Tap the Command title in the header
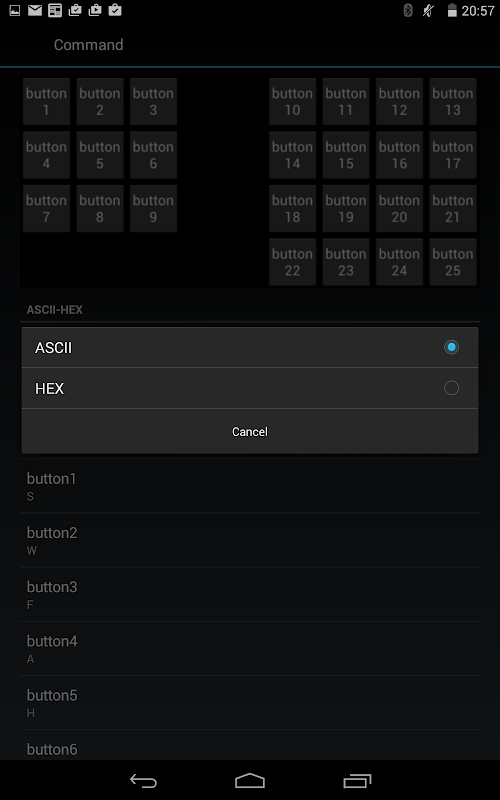 pyautogui.click(x=88, y=45)
